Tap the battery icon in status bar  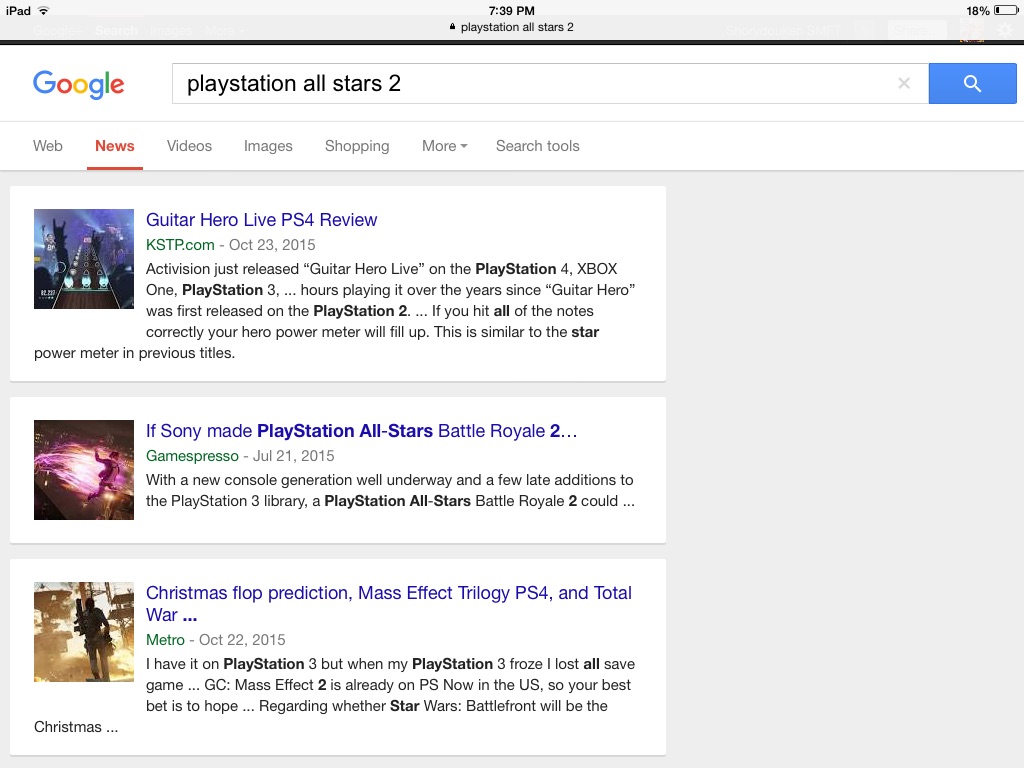[x=1005, y=11]
